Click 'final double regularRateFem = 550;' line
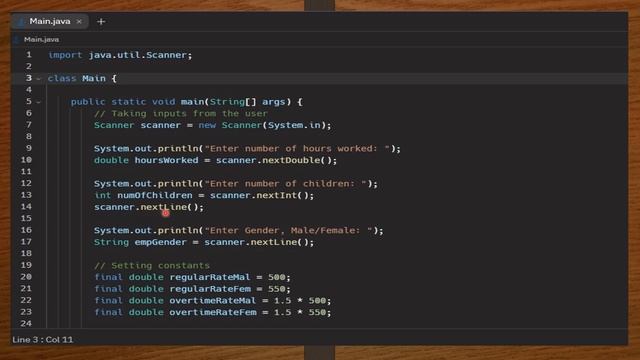Viewport: 640px width, 360px height. point(192,289)
